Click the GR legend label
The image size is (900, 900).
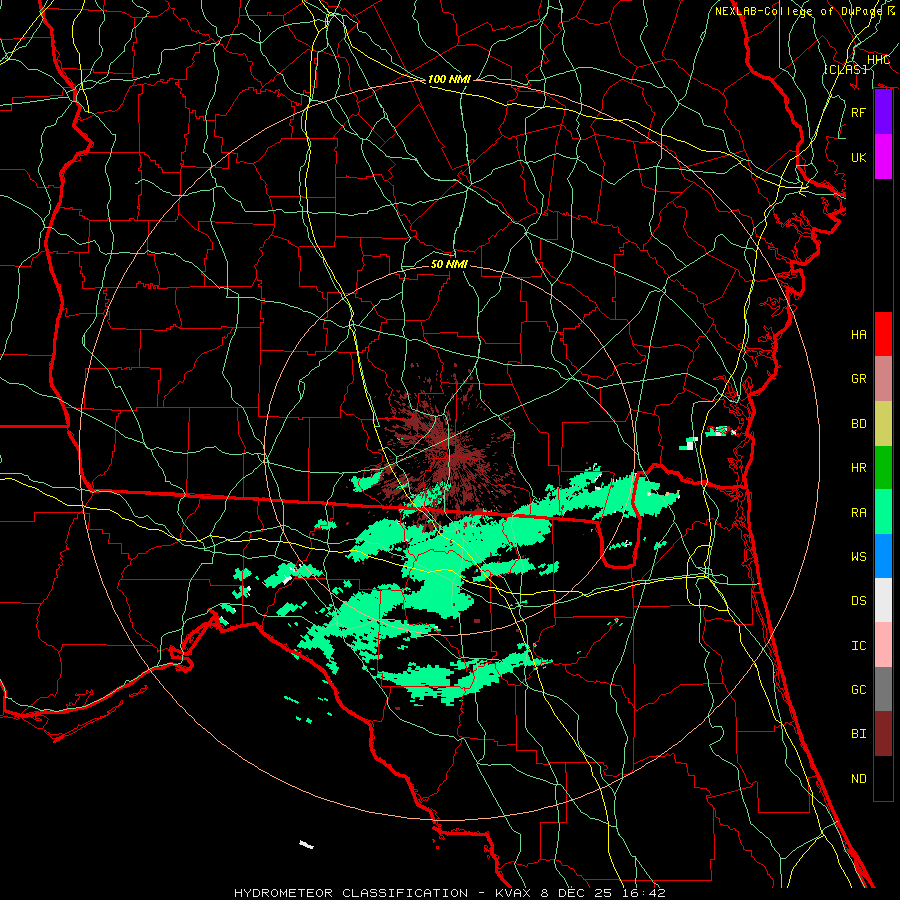pyautogui.click(x=859, y=379)
